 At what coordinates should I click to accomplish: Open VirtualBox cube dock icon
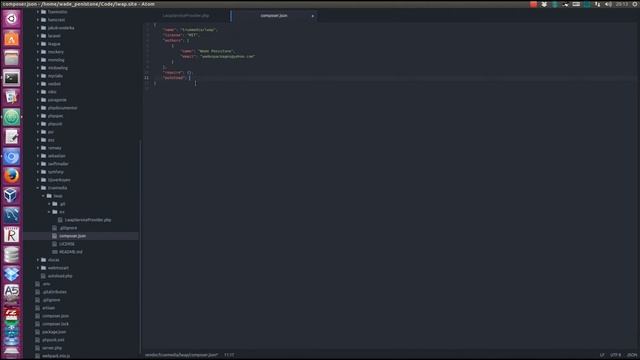point(11,196)
